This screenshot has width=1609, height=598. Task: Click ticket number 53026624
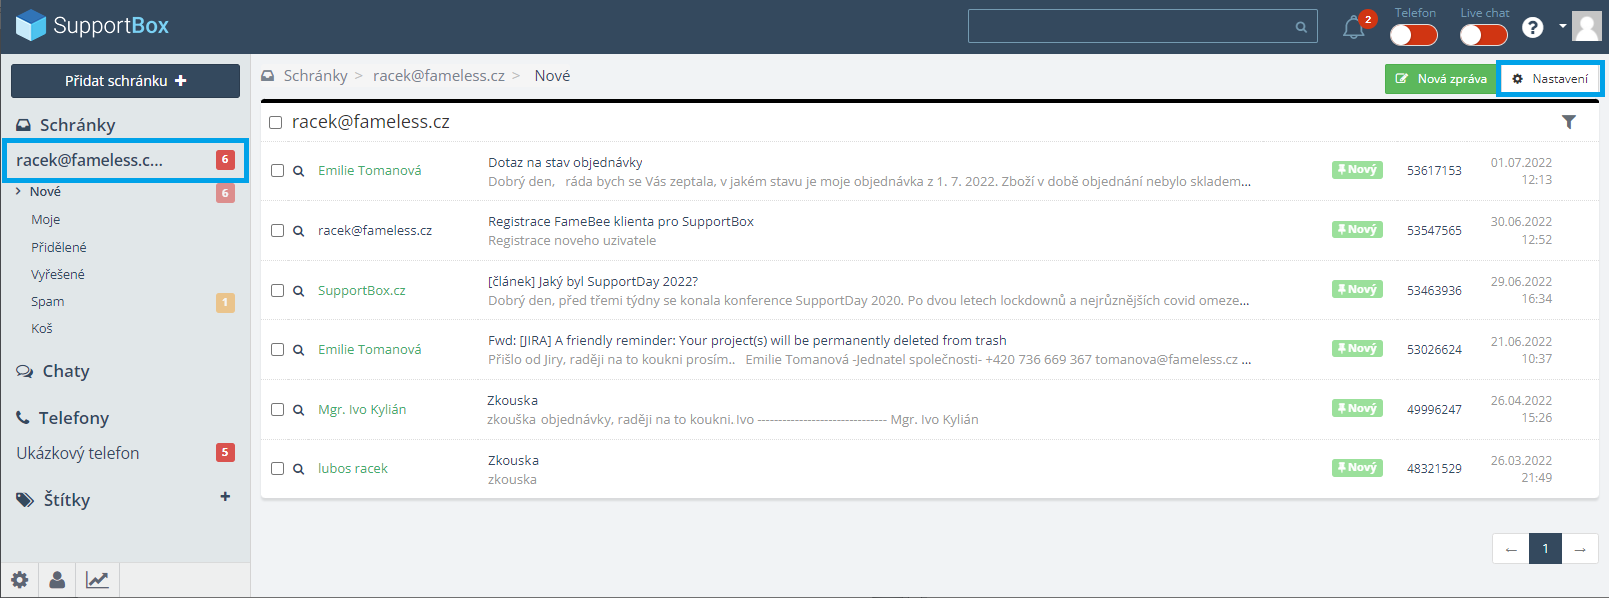tap(1434, 350)
